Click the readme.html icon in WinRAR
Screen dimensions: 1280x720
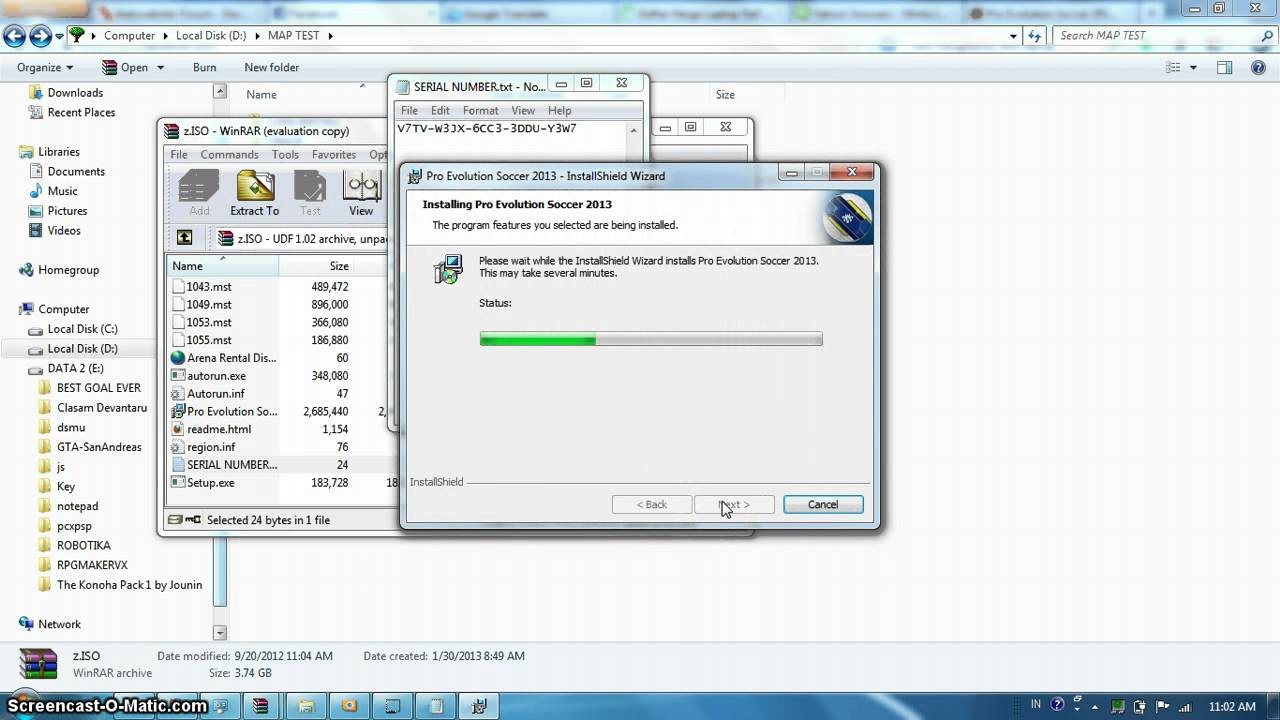point(178,429)
